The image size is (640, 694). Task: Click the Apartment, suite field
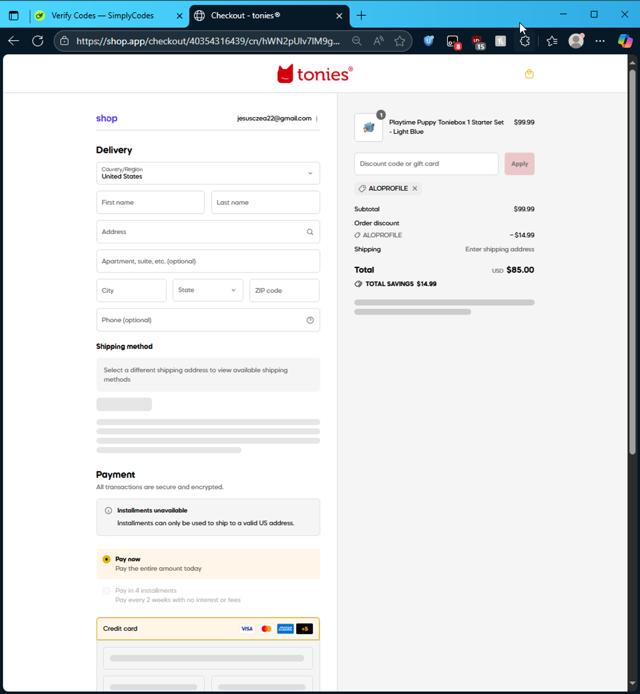point(208,261)
